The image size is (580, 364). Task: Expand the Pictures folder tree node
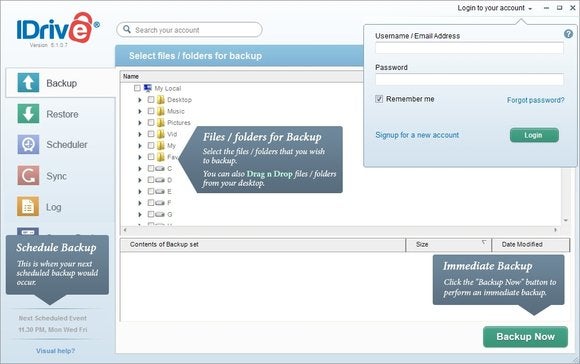click(x=140, y=123)
